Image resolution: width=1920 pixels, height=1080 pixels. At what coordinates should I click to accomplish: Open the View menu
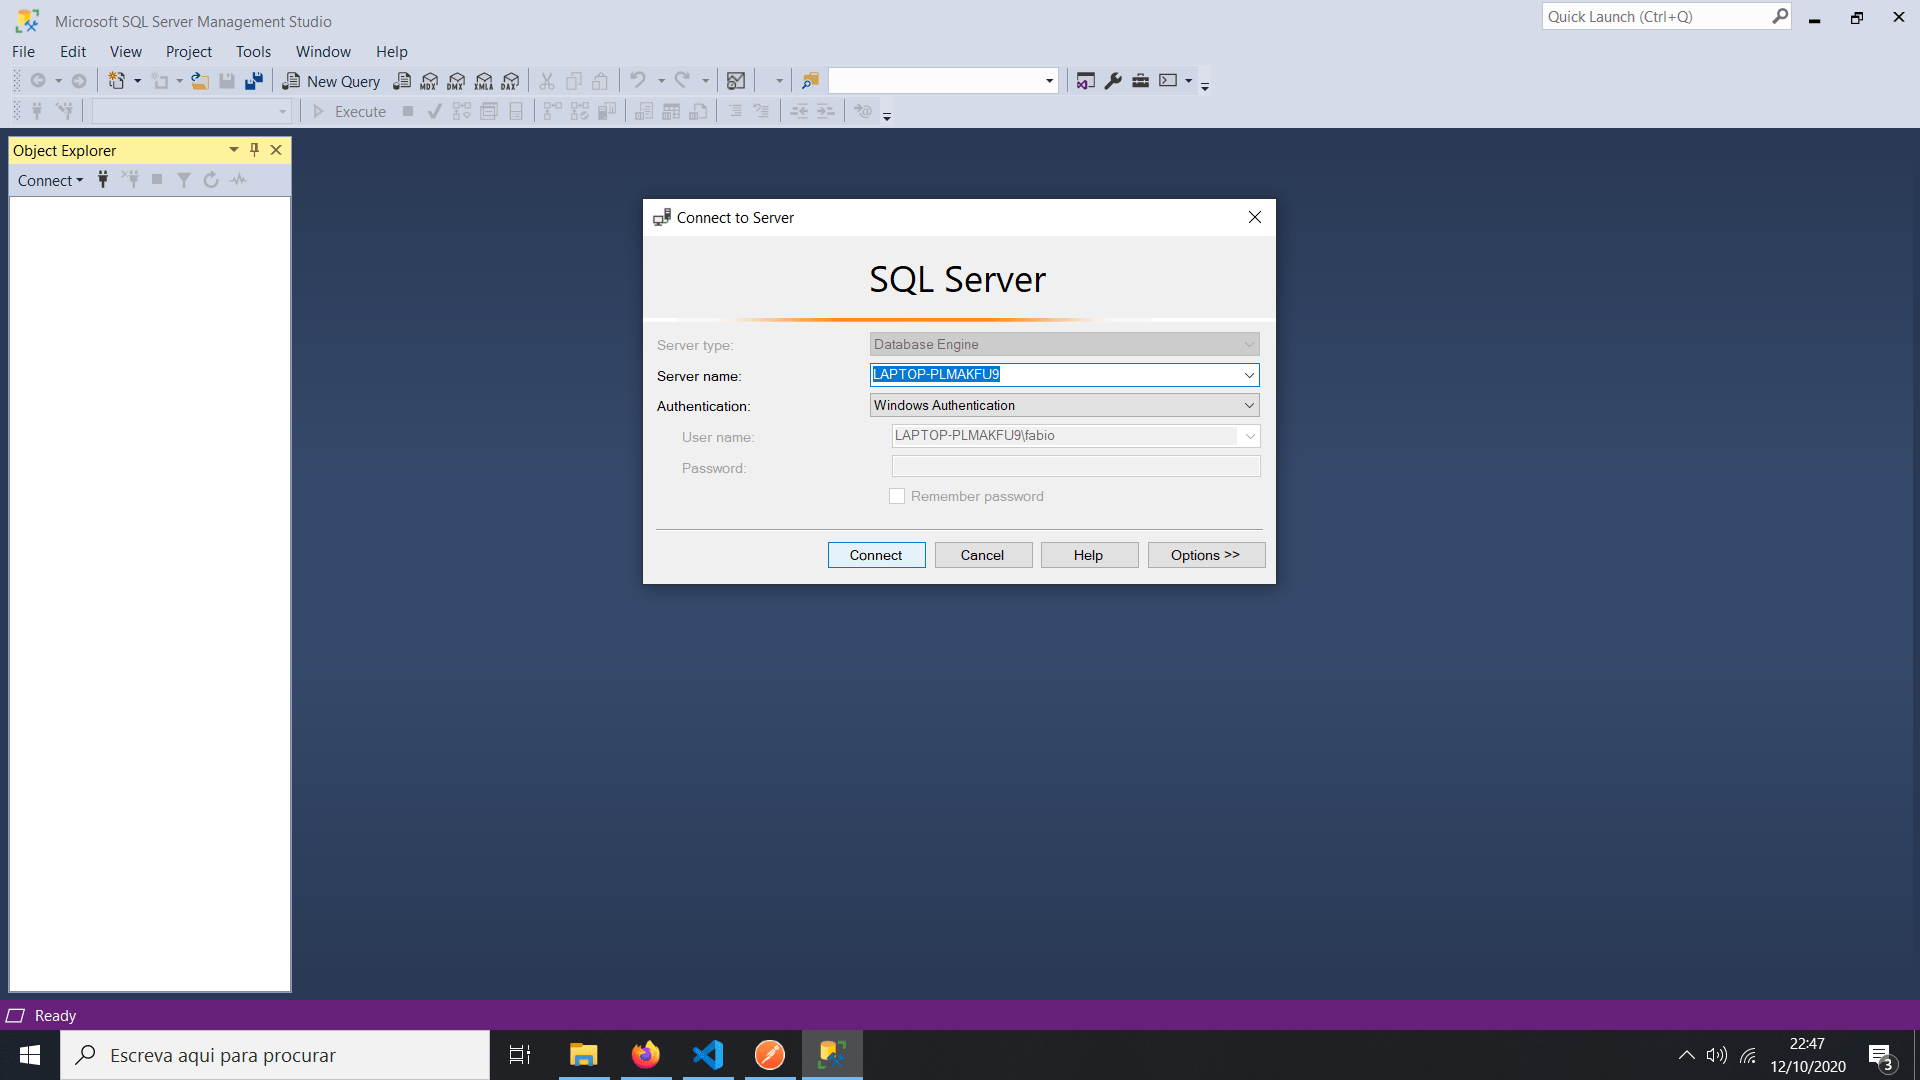point(125,52)
